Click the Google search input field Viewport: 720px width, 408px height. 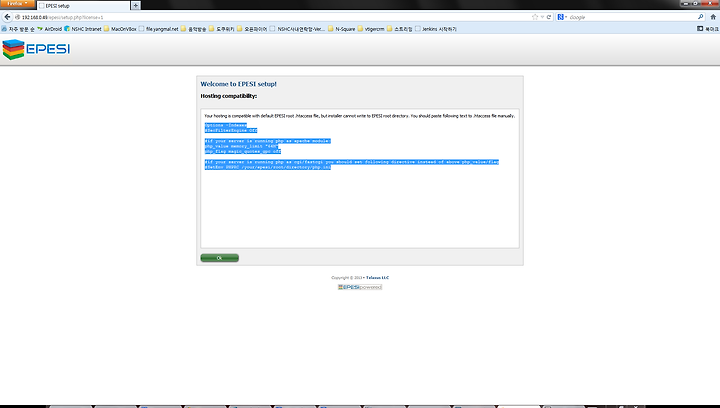click(x=632, y=17)
